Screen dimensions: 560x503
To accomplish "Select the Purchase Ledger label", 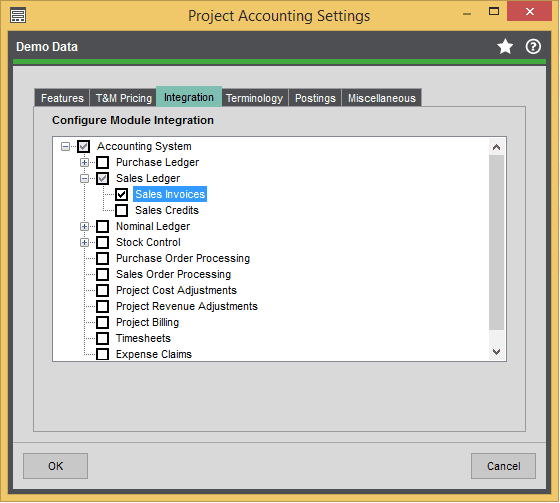I will coord(158,163).
